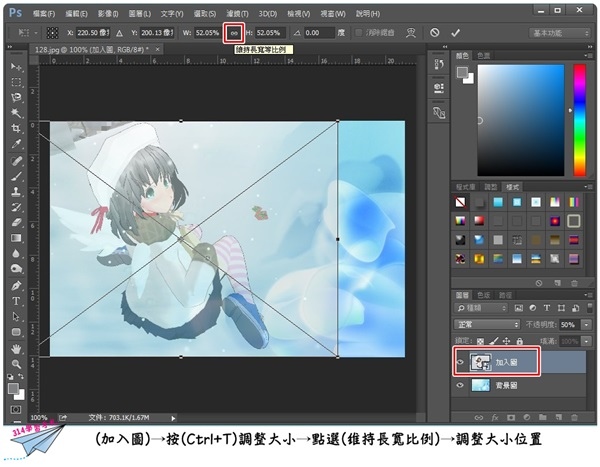The height and width of the screenshot is (467, 600).
Task: Select the Zoom tool in toolbar
Action: pos(16,364)
